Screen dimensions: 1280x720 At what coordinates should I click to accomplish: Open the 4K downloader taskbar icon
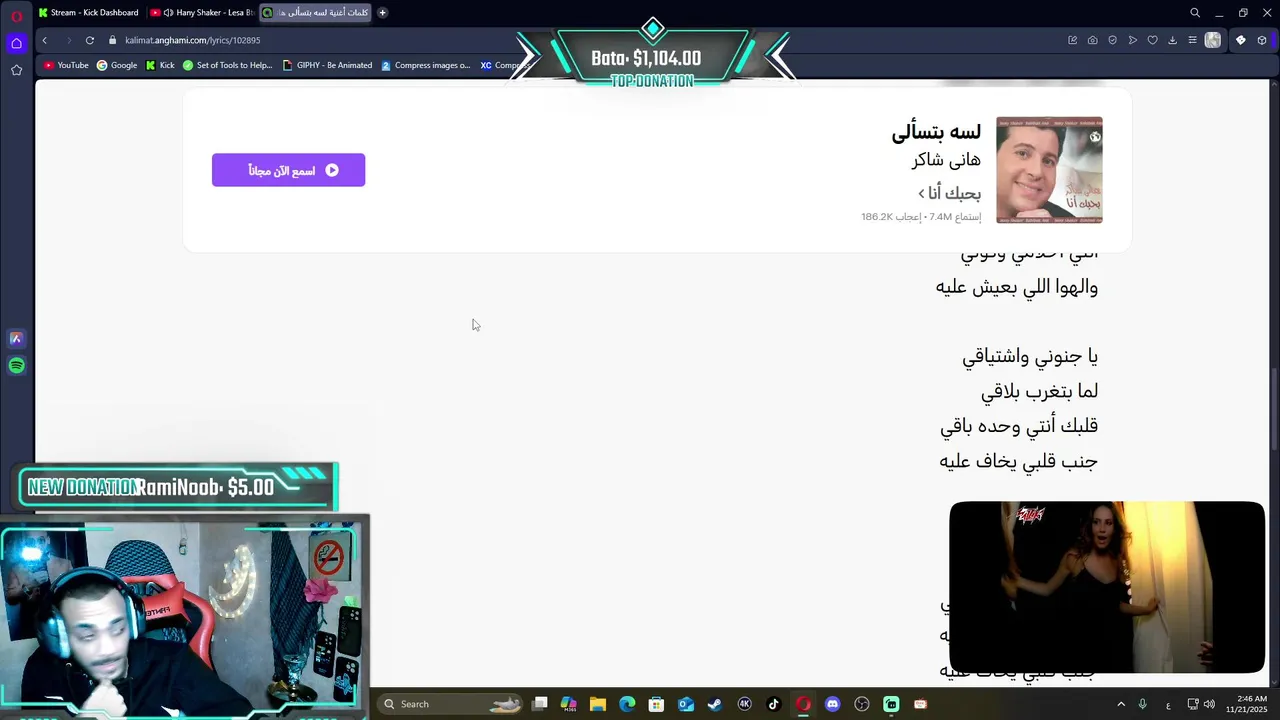[x=744, y=704]
